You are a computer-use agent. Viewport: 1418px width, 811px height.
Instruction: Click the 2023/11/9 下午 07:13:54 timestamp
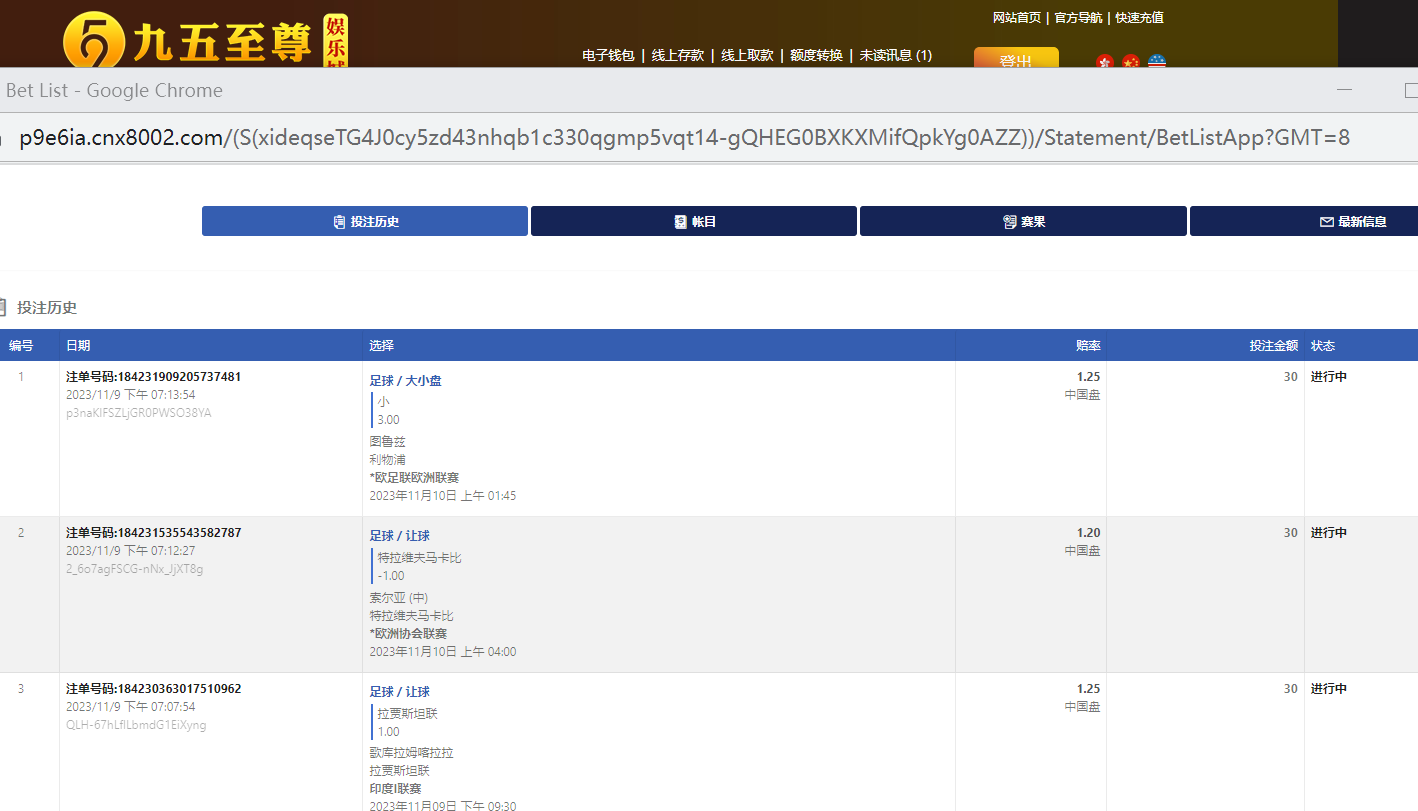click(130, 395)
